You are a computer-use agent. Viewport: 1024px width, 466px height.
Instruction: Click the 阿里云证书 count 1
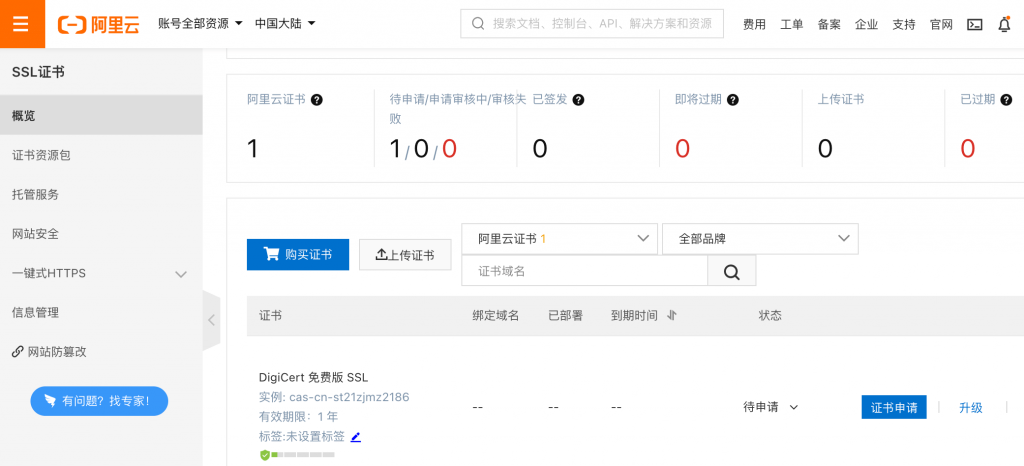(x=253, y=149)
